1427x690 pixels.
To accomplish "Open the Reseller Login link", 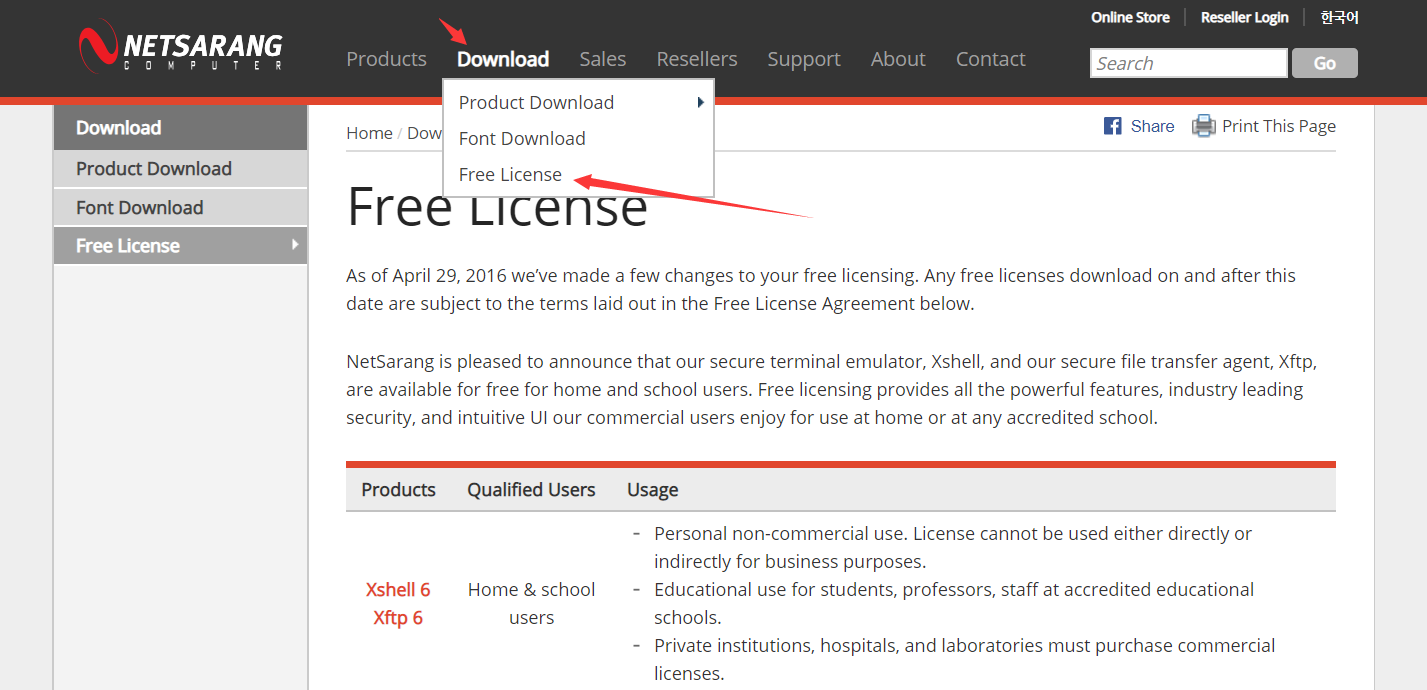I will pyautogui.click(x=1244, y=17).
